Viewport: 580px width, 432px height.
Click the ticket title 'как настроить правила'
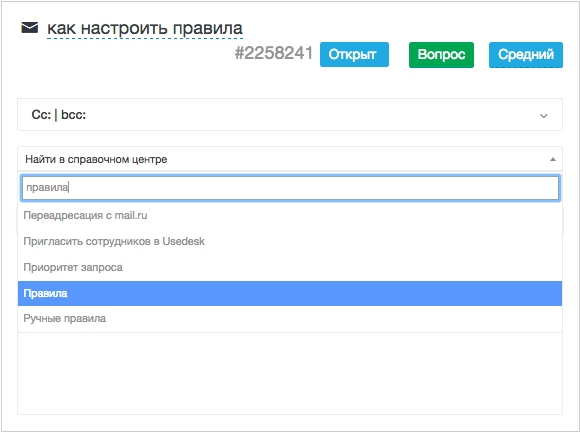145,28
